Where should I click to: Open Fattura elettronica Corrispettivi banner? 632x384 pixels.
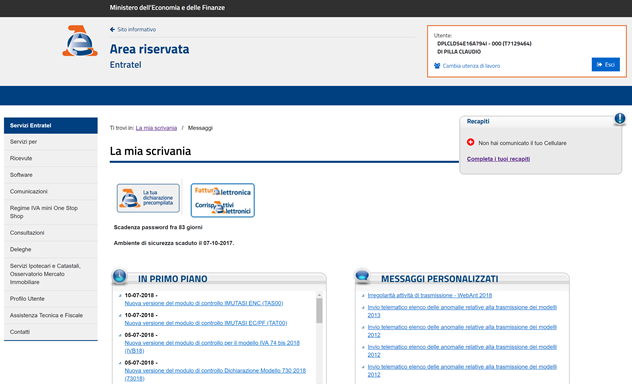tap(222, 200)
